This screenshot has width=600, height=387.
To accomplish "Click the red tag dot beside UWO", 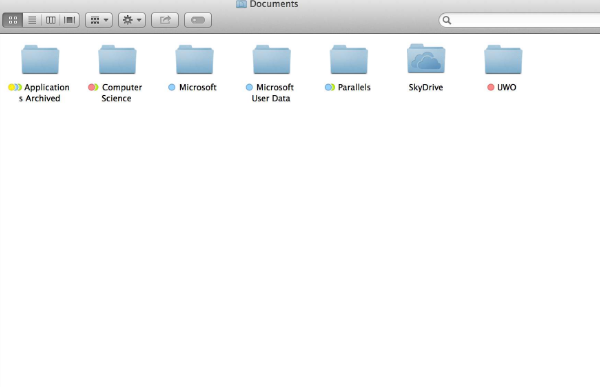I will pos(491,87).
